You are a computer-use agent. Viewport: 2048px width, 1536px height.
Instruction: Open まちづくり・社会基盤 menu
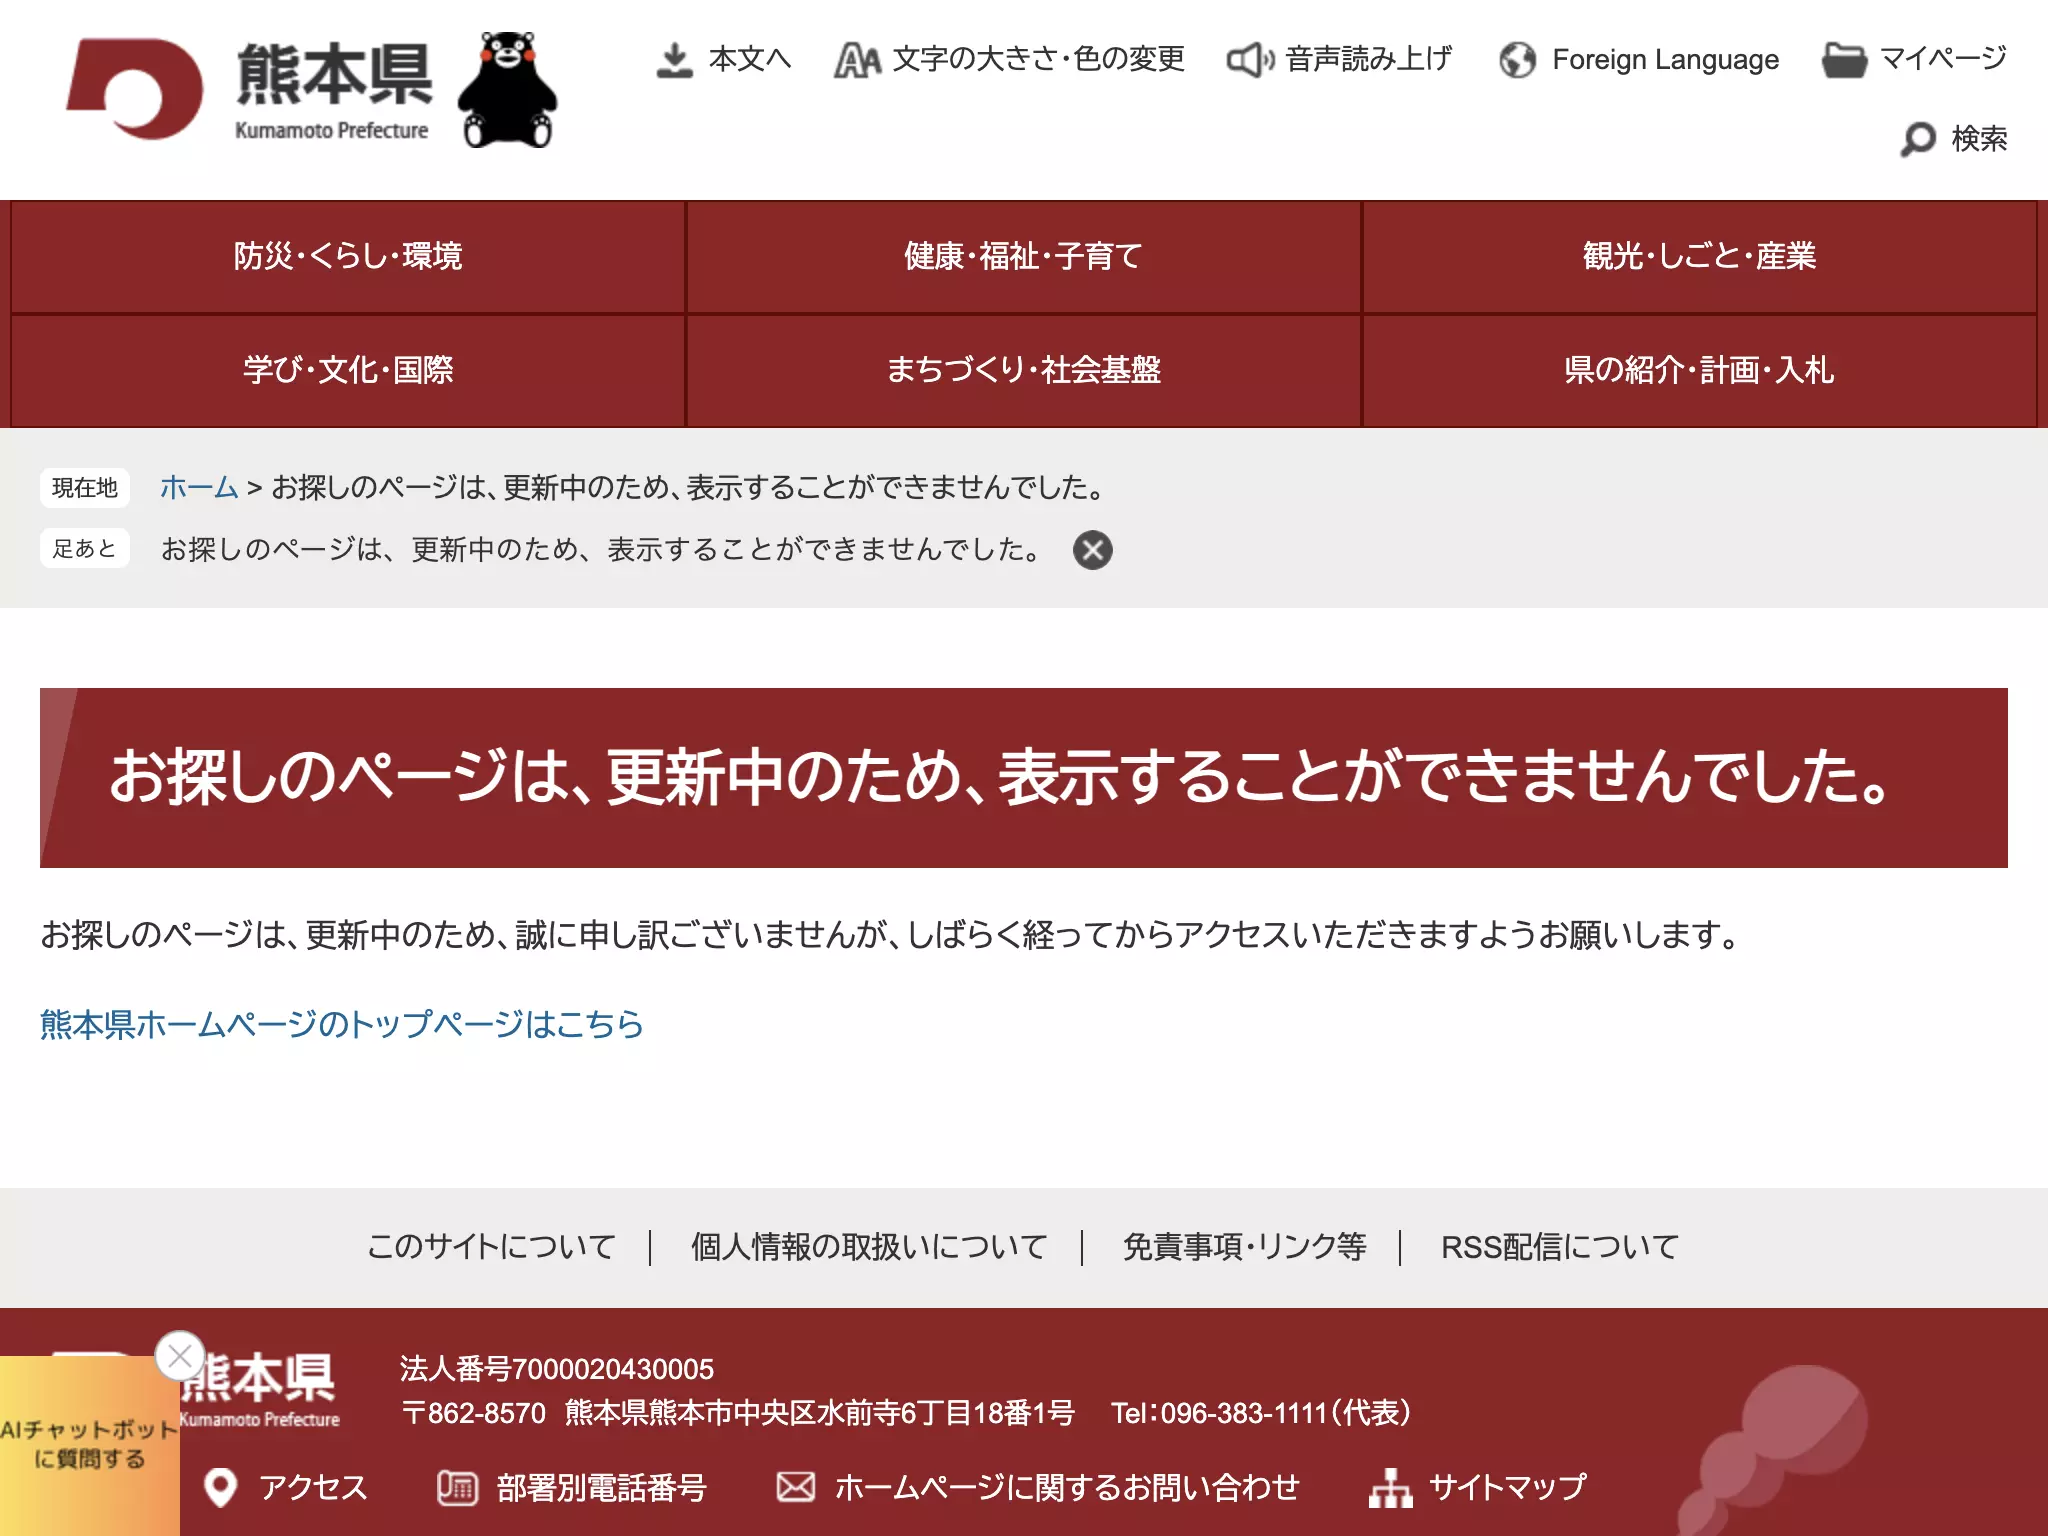[1023, 371]
